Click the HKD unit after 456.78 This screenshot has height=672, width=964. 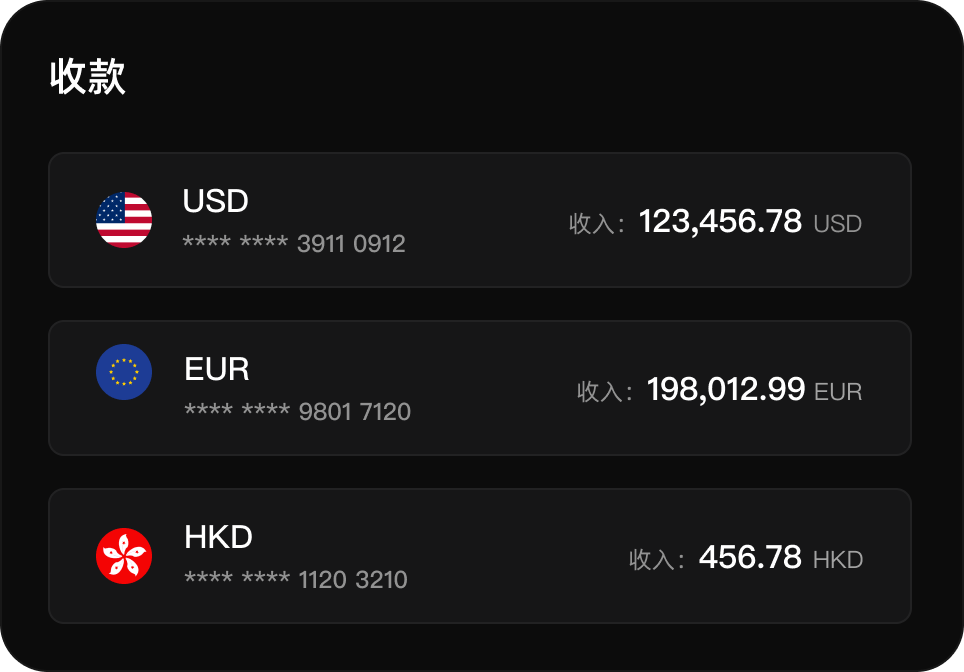coord(838,560)
